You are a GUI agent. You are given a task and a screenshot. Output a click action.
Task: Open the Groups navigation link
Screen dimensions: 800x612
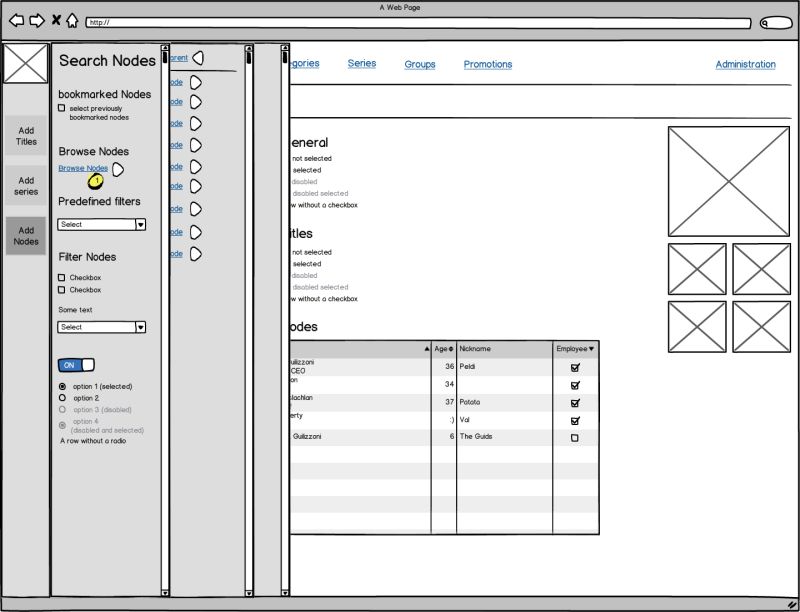coord(420,64)
